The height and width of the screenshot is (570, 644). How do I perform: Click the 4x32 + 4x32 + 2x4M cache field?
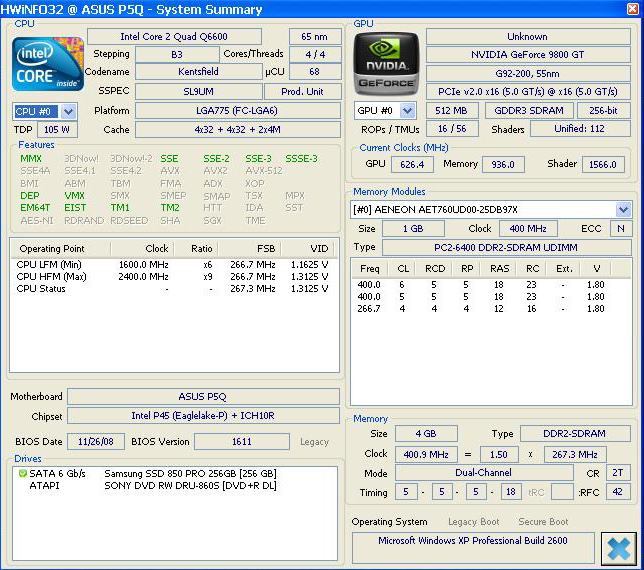tap(237, 130)
